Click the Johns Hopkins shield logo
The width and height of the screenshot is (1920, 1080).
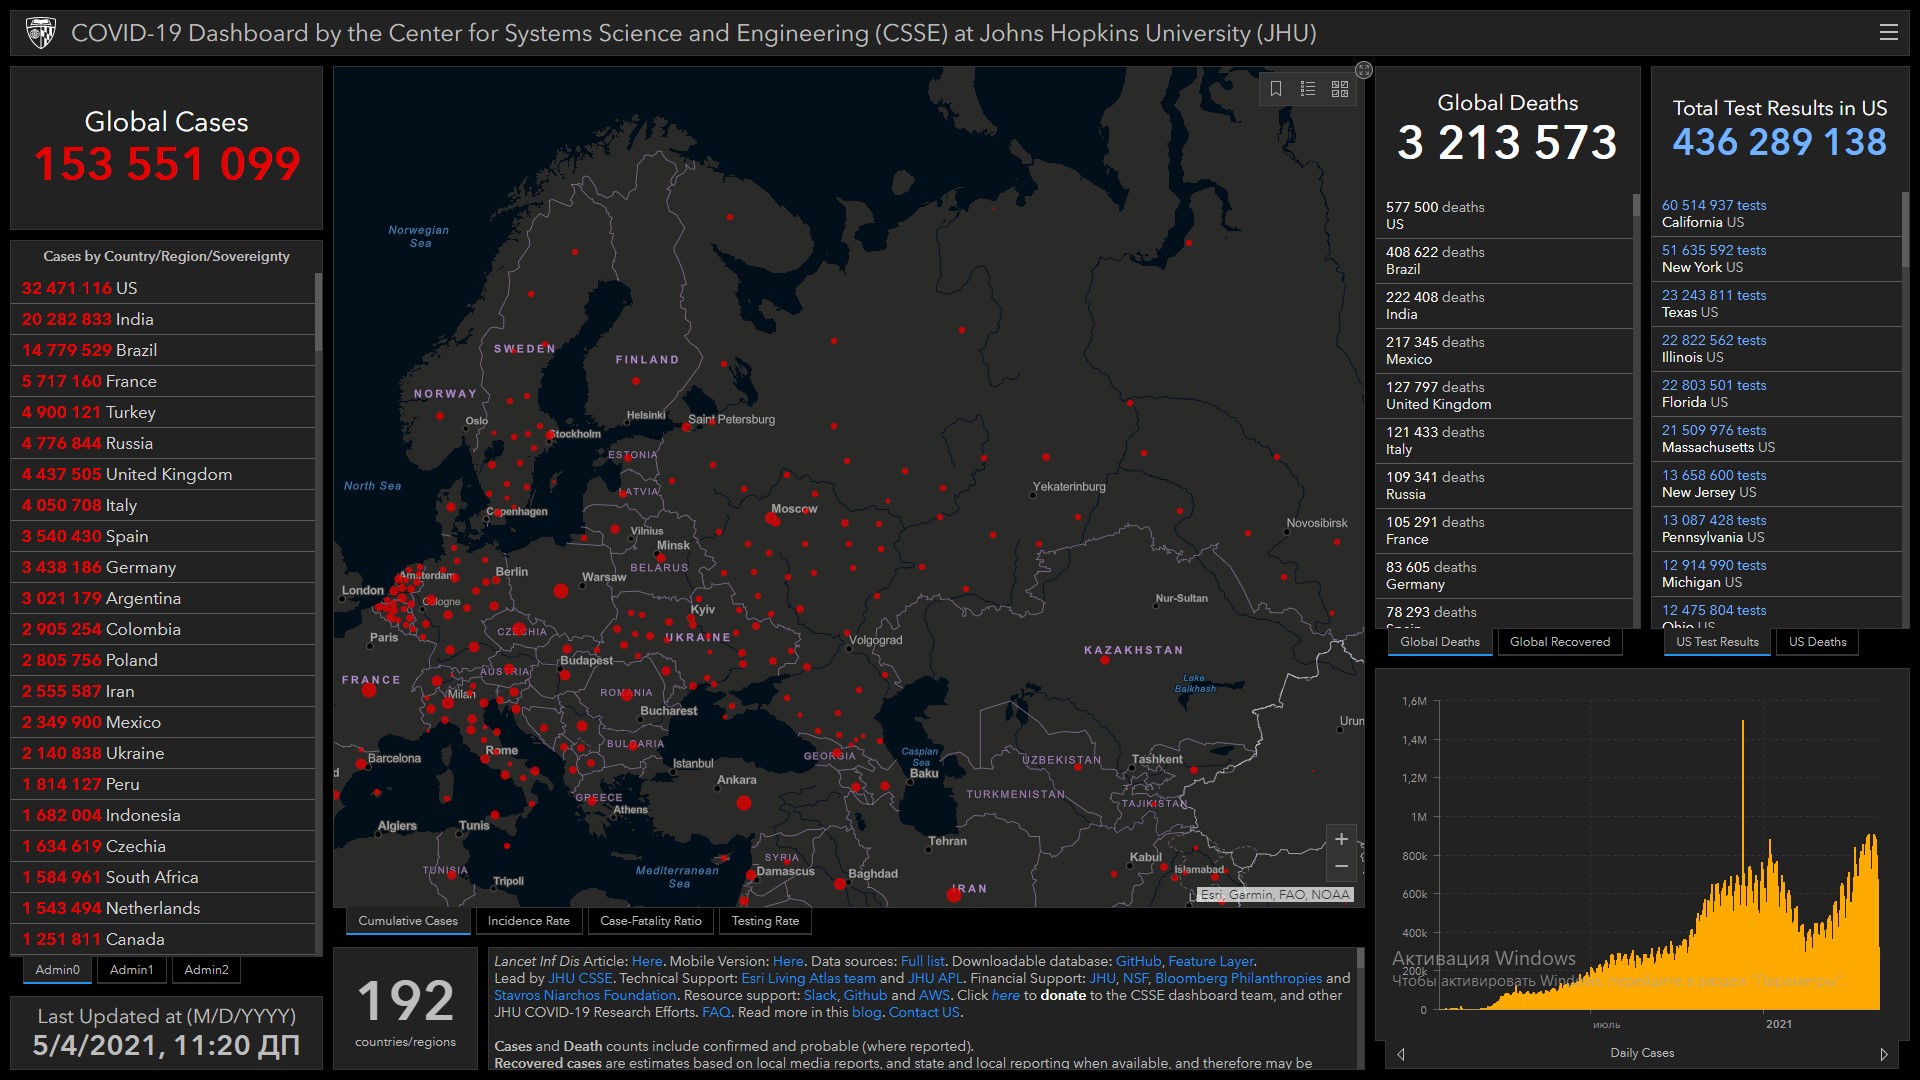[x=41, y=33]
